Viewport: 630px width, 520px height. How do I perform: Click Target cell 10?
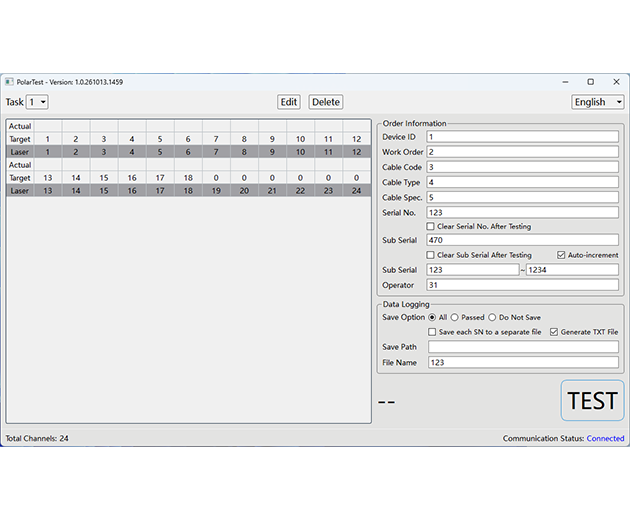click(x=301, y=139)
